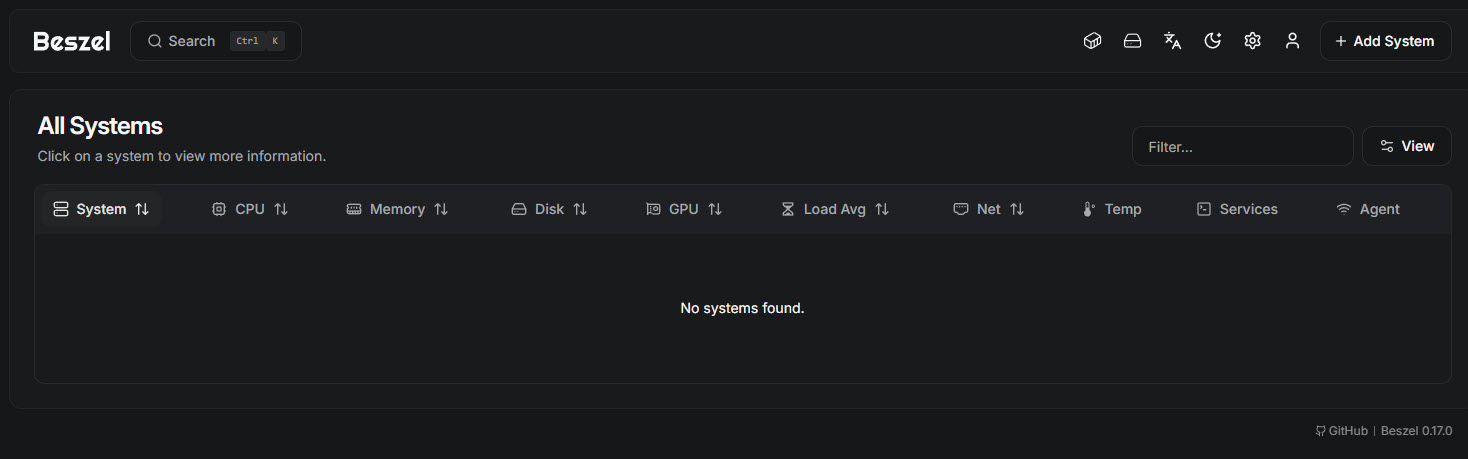1468x459 pixels.
Task: Sort by Disk column header
Action: [549, 209]
